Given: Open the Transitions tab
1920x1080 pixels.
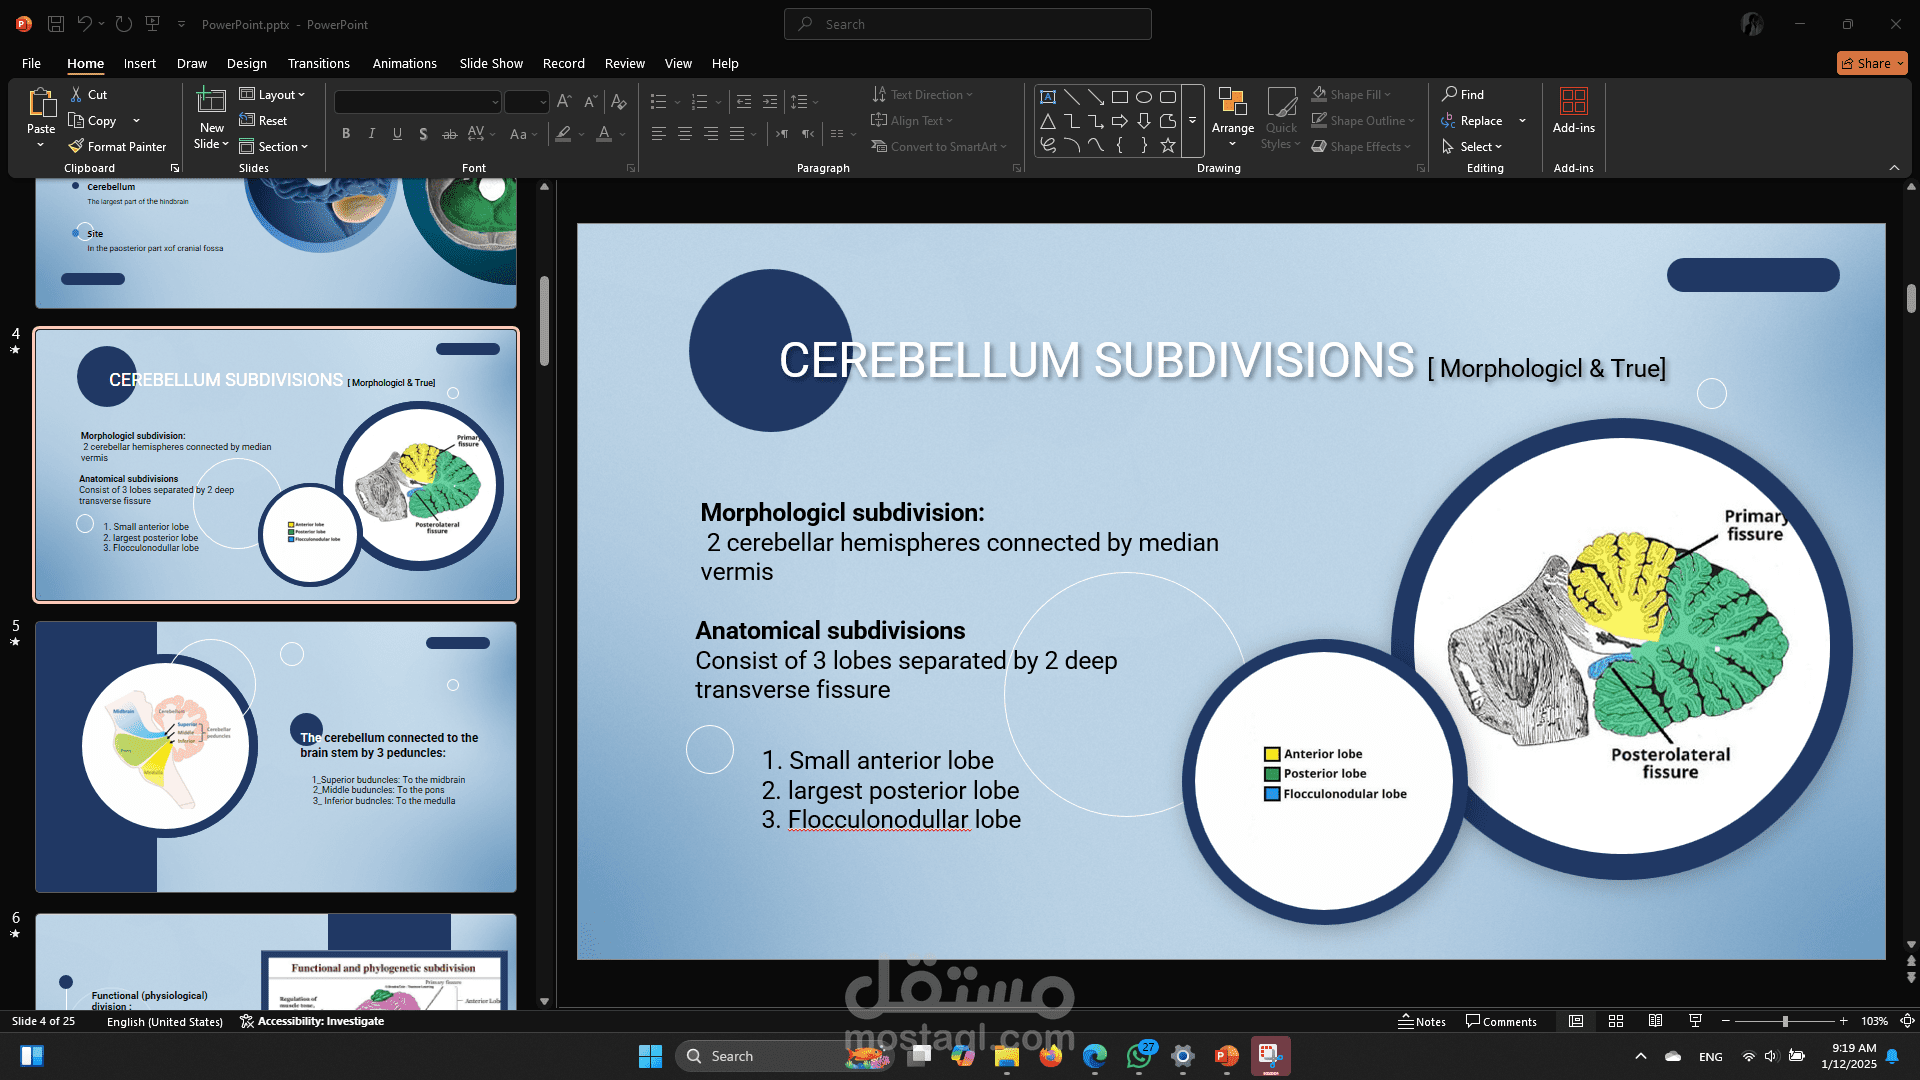Looking at the screenshot, I should tap(318, 63).
